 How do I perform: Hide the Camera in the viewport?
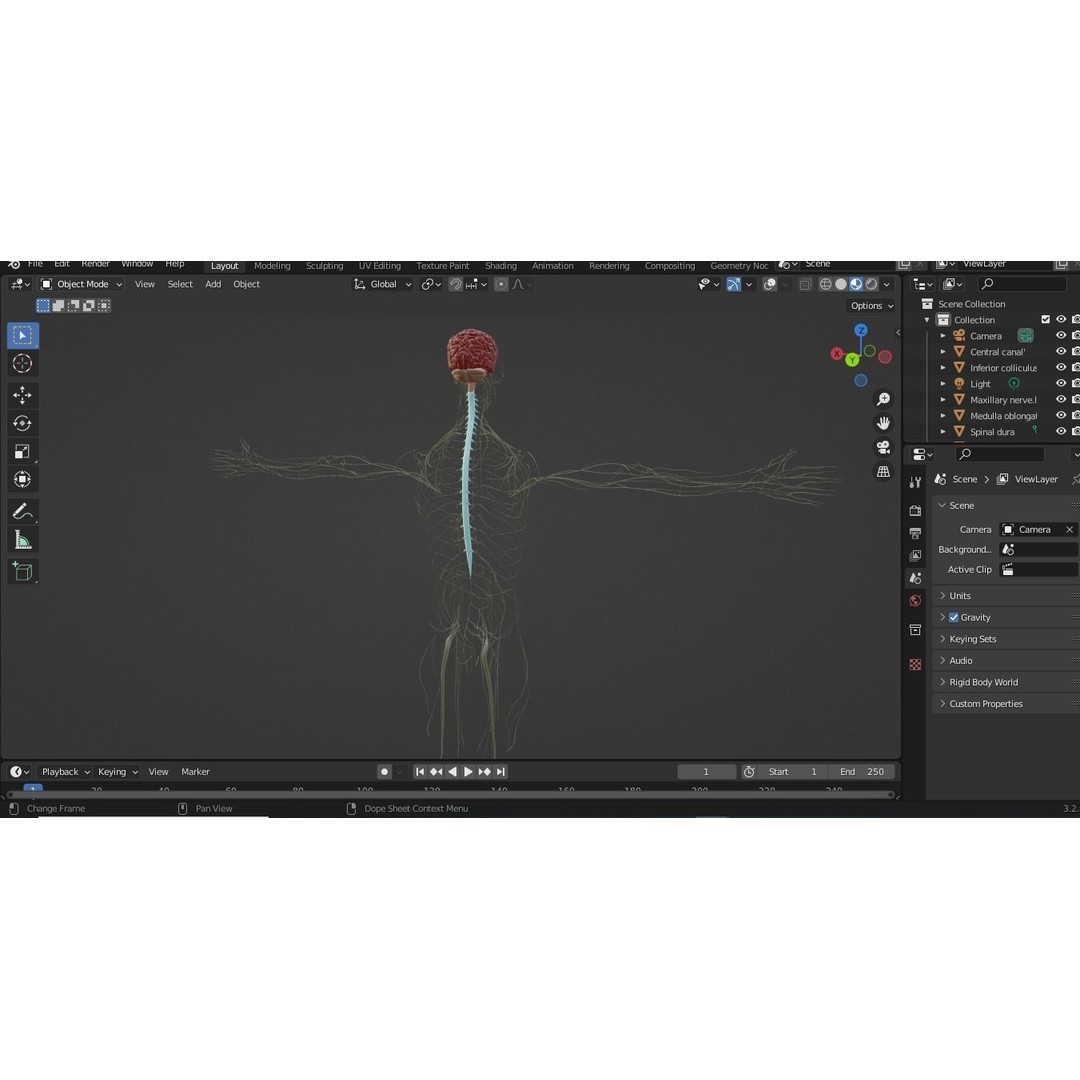1060,335
